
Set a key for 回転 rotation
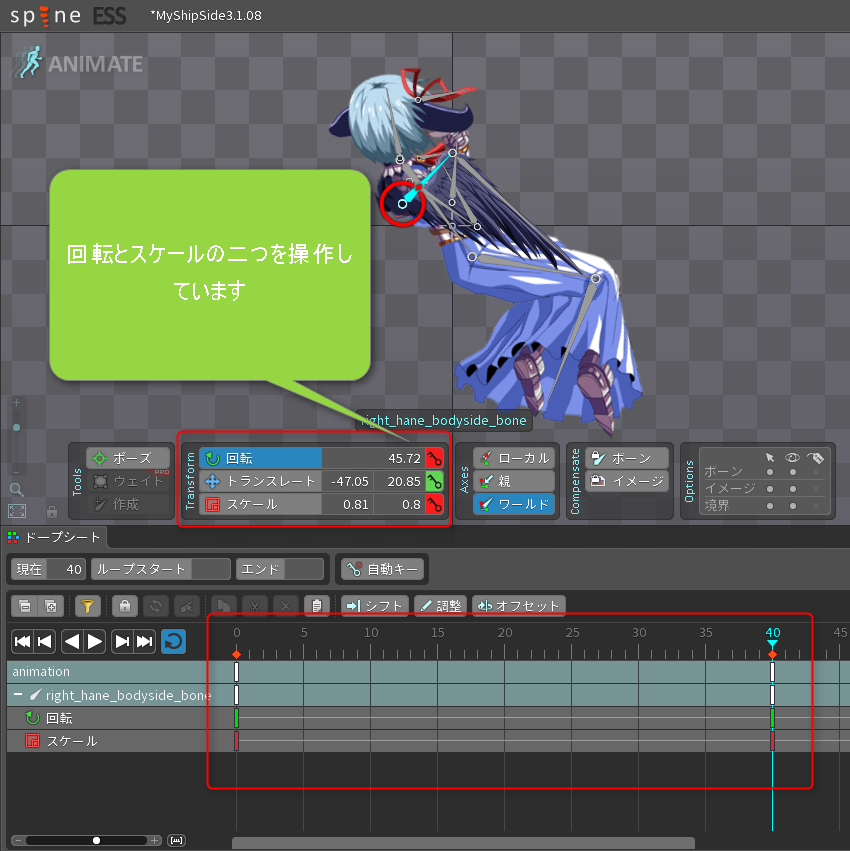434,458
